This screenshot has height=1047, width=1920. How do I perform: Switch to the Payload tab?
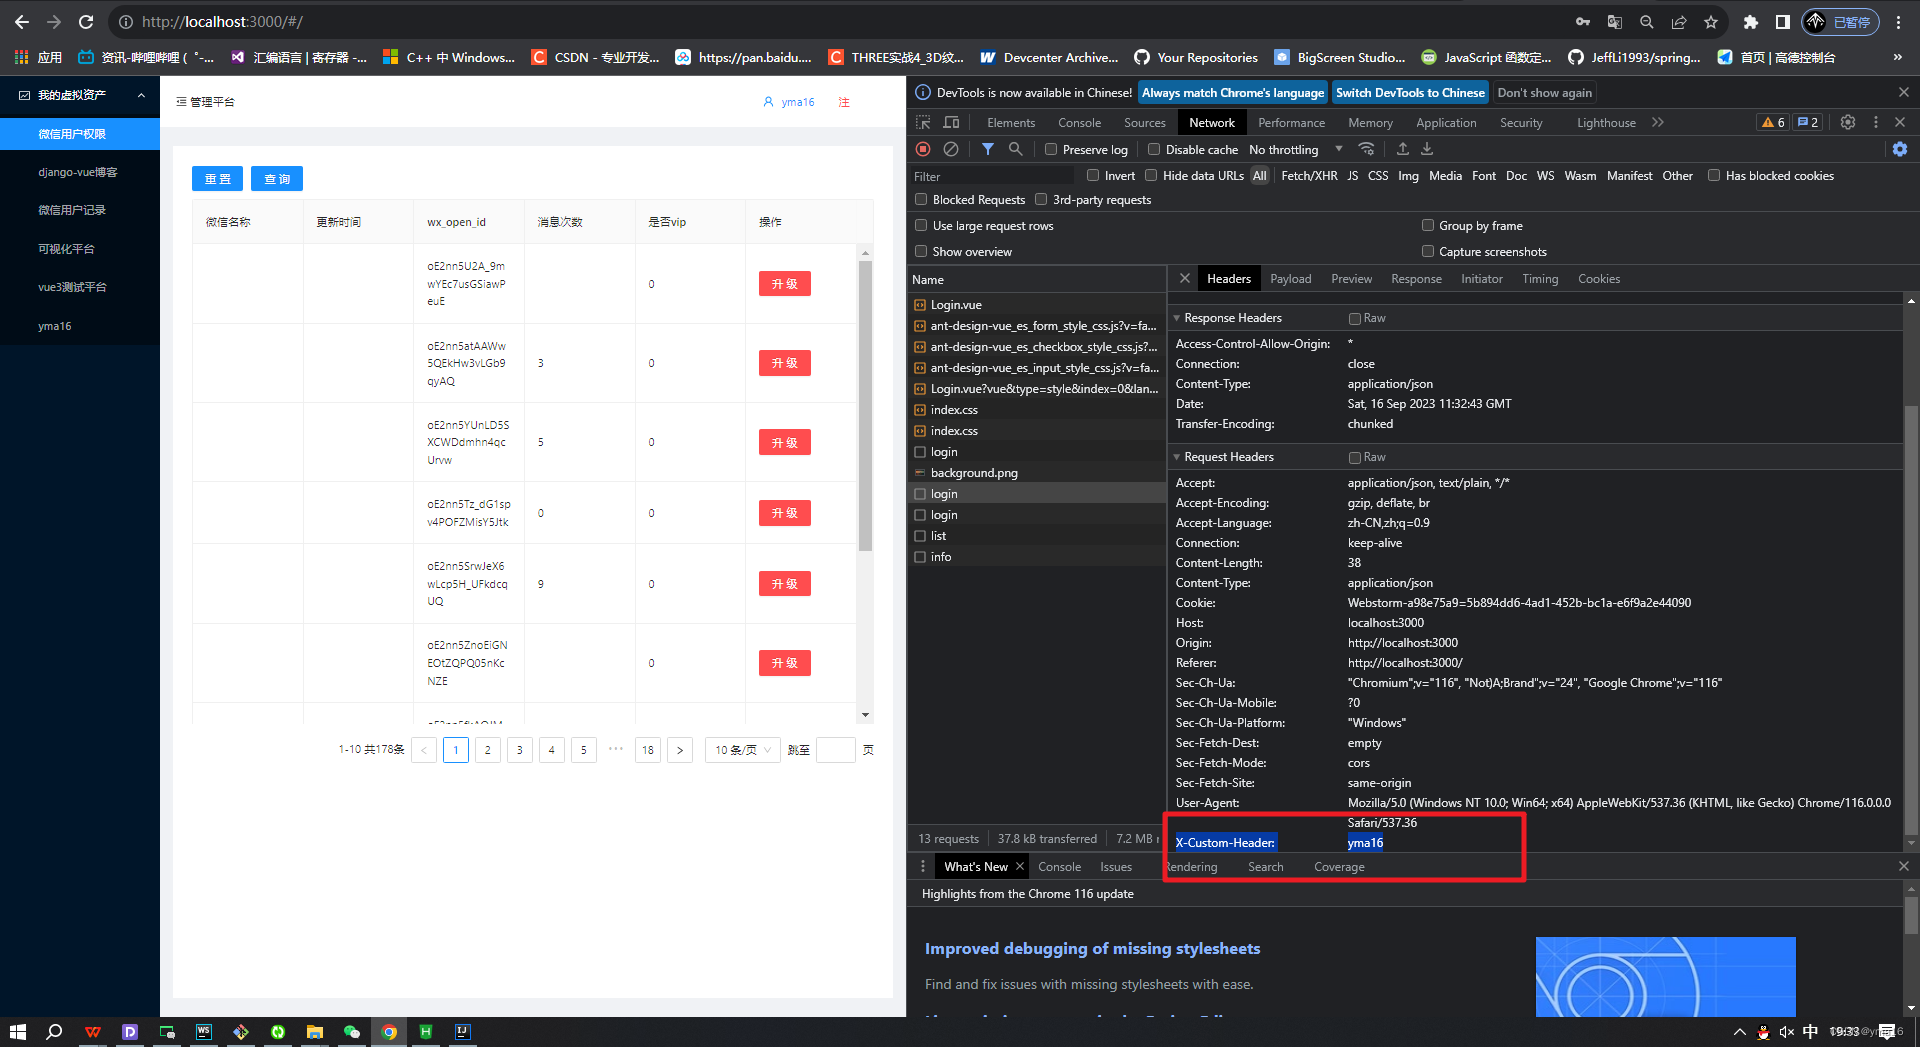click(1291, 278)
